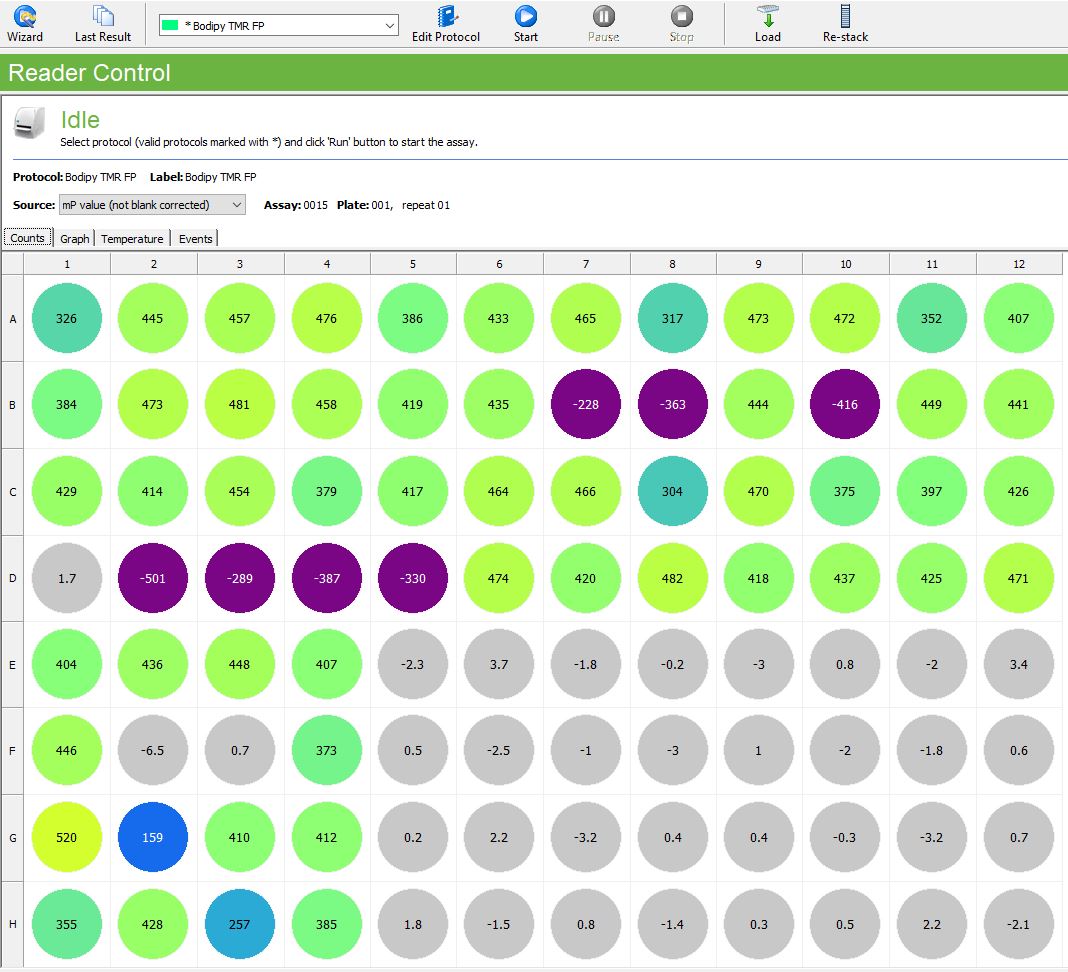Screen dimensions: 1068x972
Task: Click the blue well showing 159
Action: pyautogui.click(x=153, y=837)
